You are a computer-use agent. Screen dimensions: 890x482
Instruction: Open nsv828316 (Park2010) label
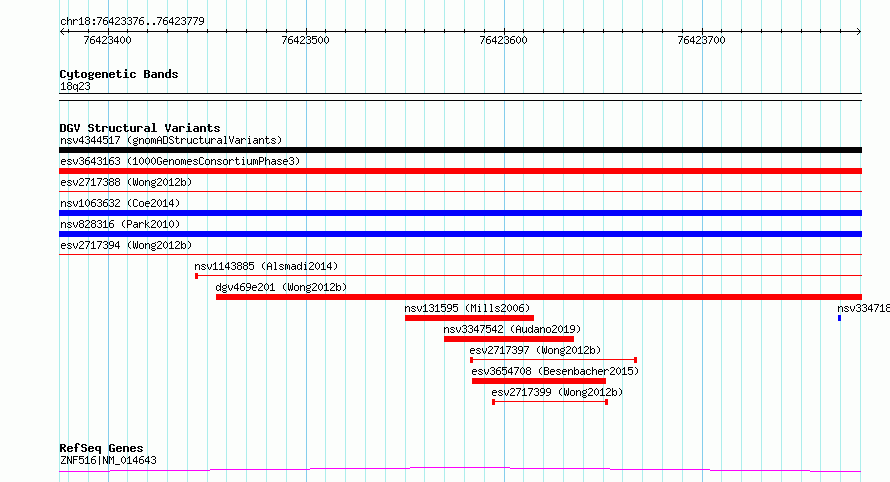[x=120, y=224]
